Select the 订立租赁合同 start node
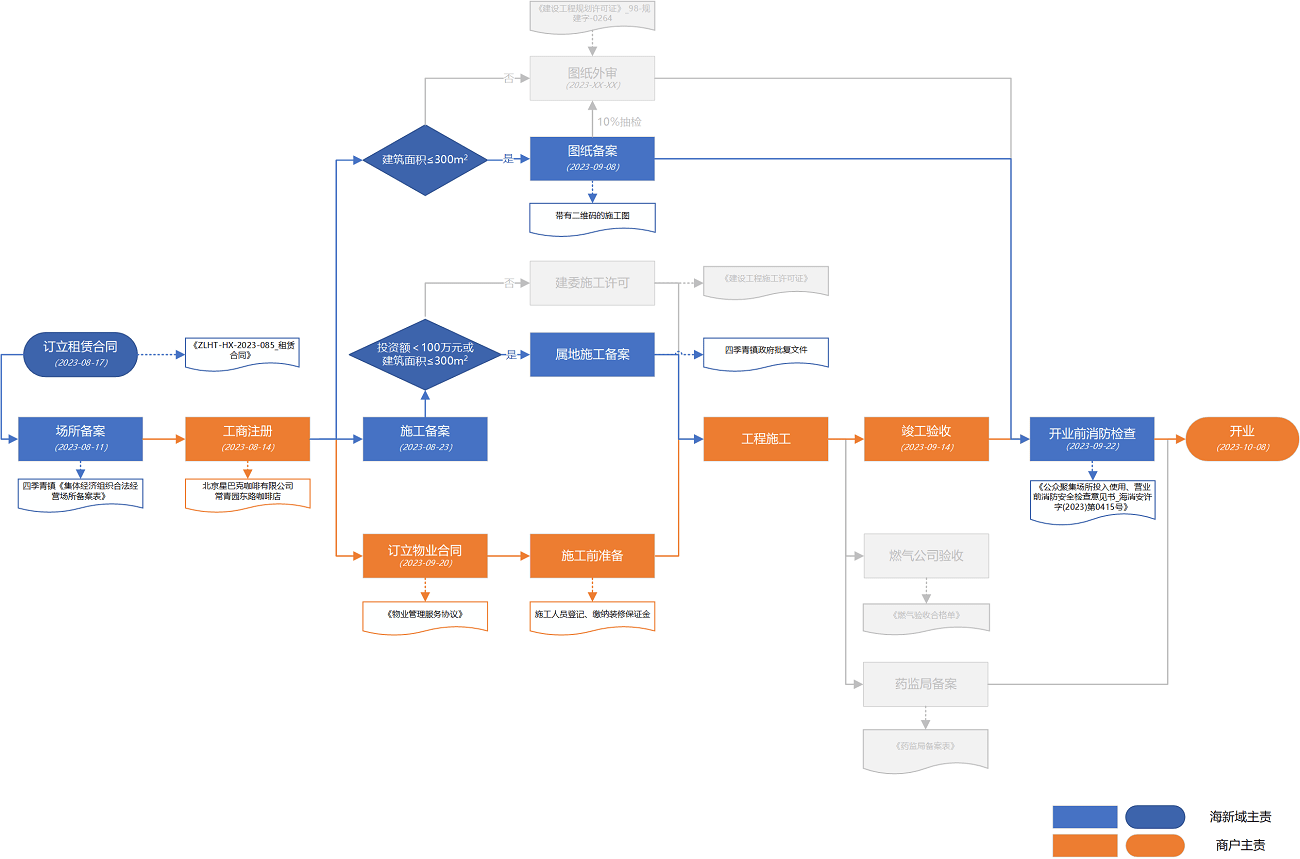The image size is (1300, 859). [x=81, y=354]
